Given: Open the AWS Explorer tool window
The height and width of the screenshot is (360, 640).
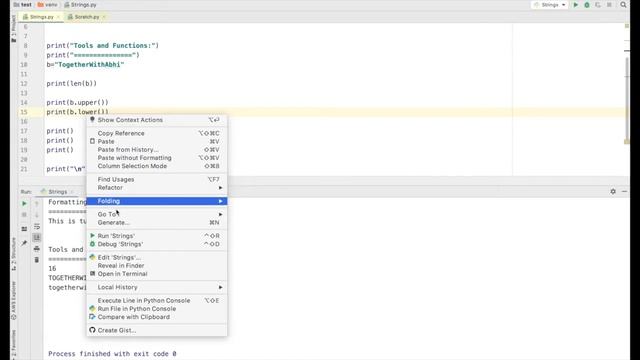Looking at the screenshot, I should coord(13,301).
